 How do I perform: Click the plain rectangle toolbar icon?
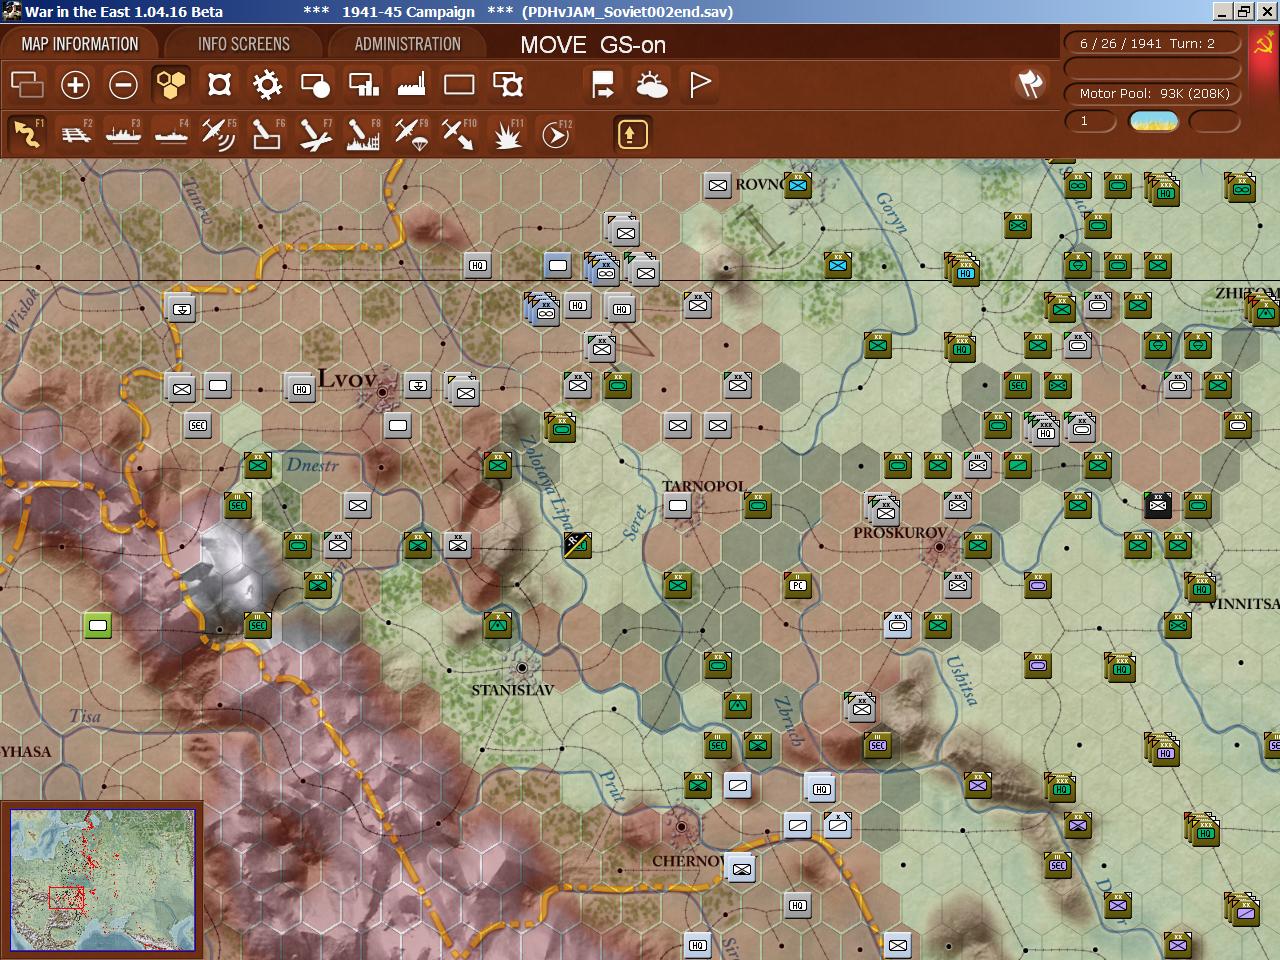click(x=459, y=85)
